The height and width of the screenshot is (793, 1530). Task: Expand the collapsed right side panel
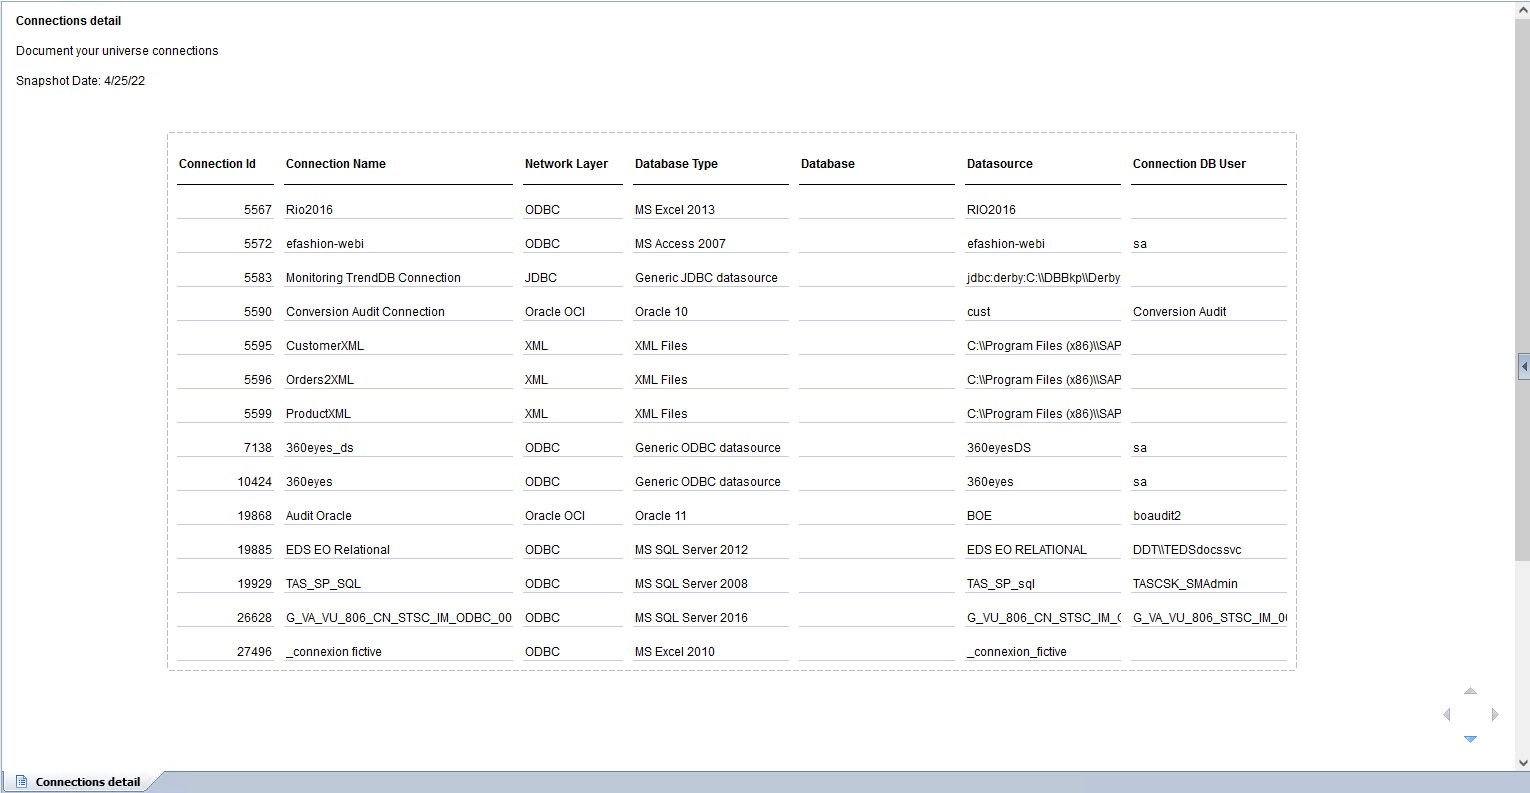(1523, 367)
